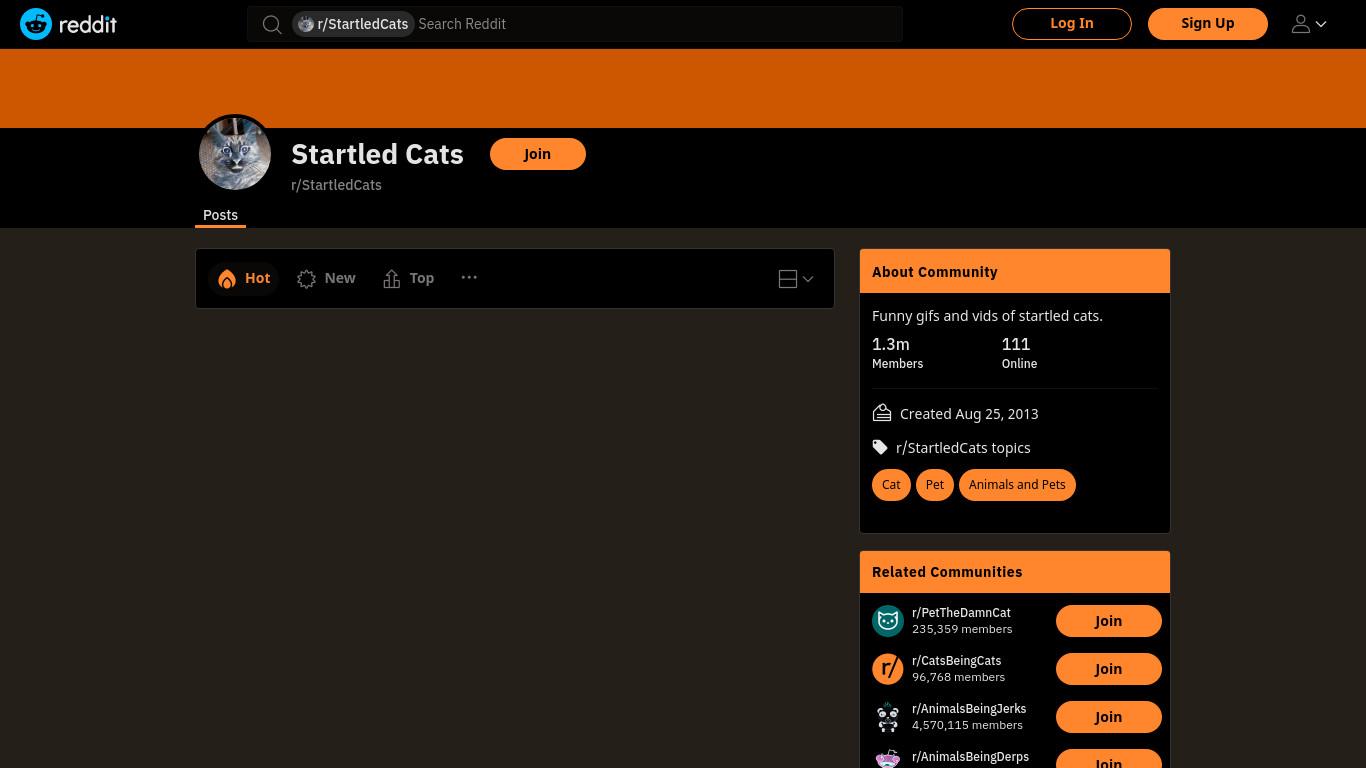The width and height of the screenshot is (1366, 768).
Task: Expand the post layout view dropdown
Action: click(x=796, y=279)
